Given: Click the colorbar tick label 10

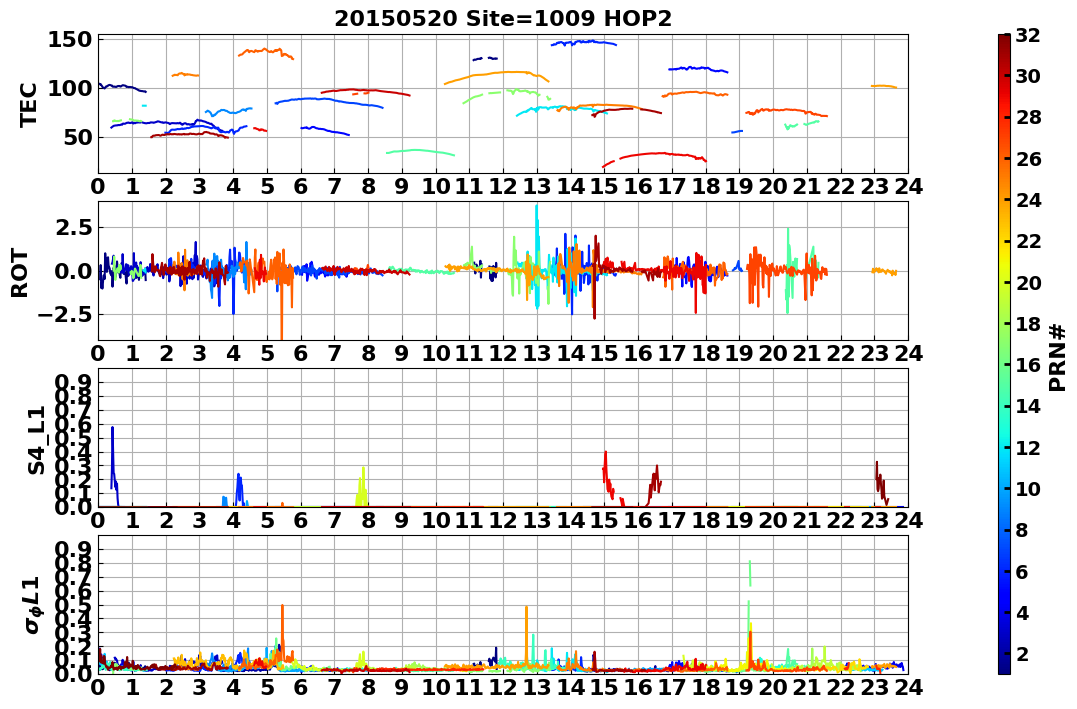Looking at the screenshot, I should tap(1028, 488).
